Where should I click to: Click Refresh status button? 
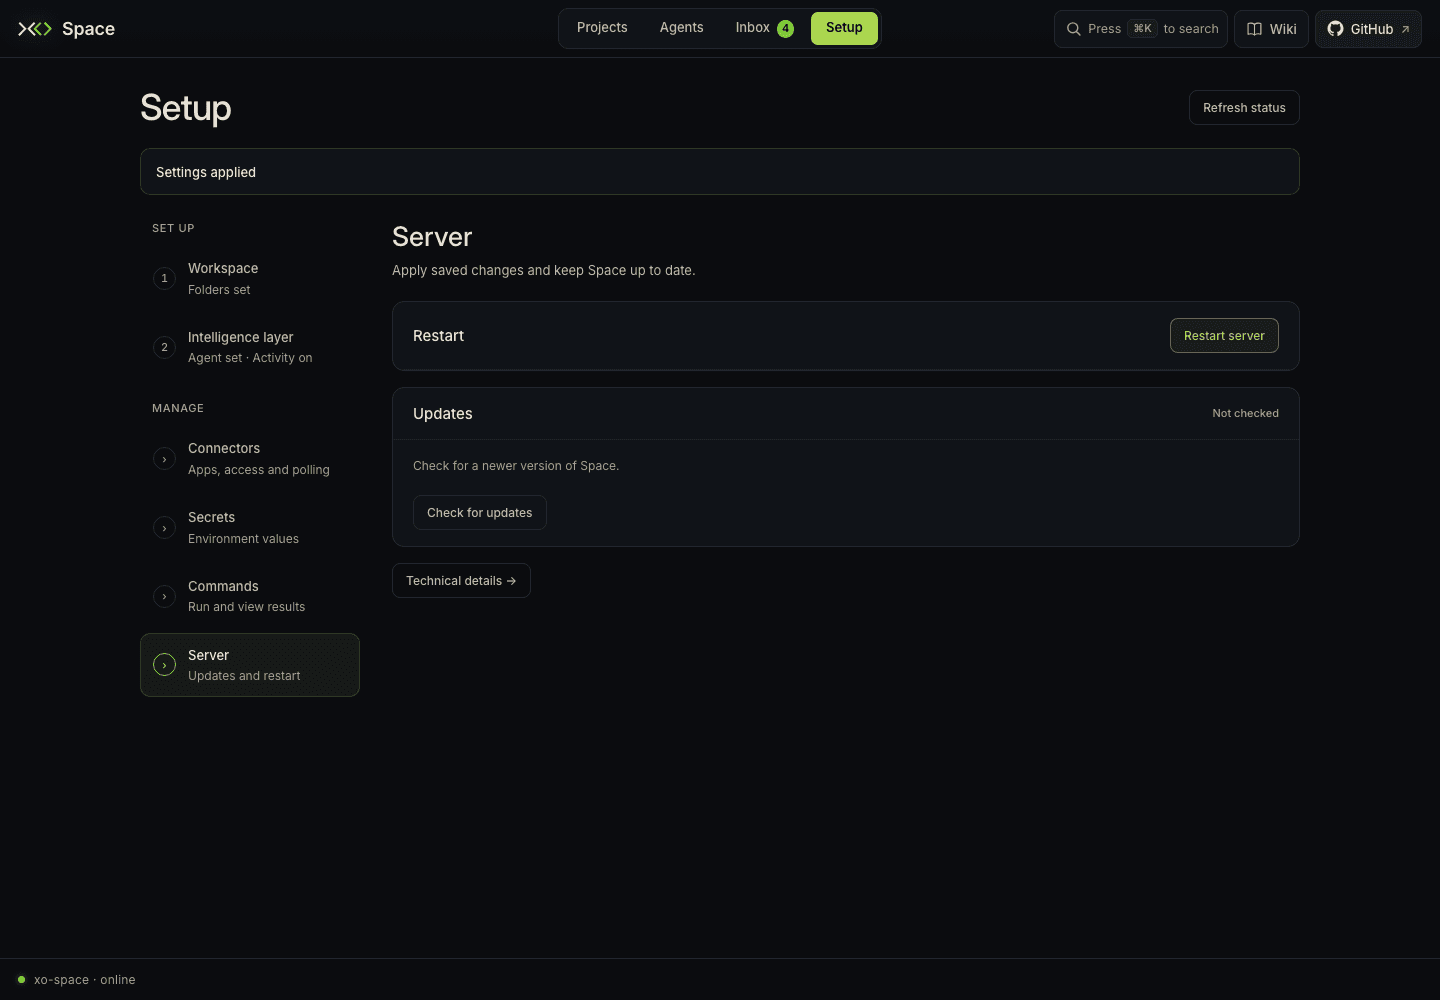[1244, 108]
